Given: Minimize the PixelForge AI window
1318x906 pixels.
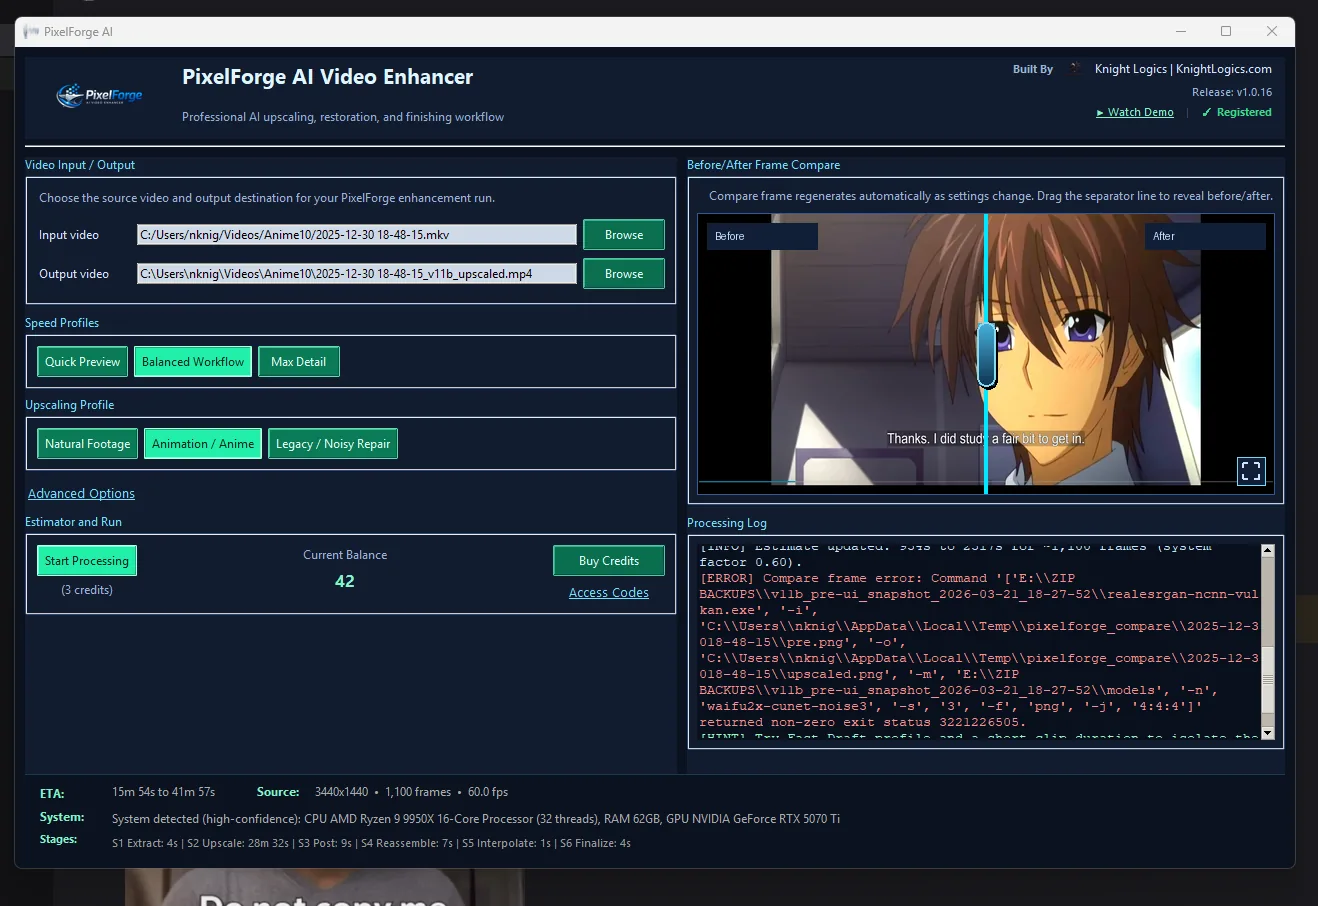Looking at the screenshot, I should 1181,32.
